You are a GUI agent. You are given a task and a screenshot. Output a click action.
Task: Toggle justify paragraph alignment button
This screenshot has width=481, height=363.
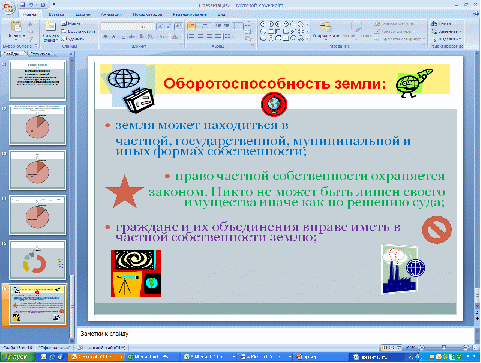(218, 36)
